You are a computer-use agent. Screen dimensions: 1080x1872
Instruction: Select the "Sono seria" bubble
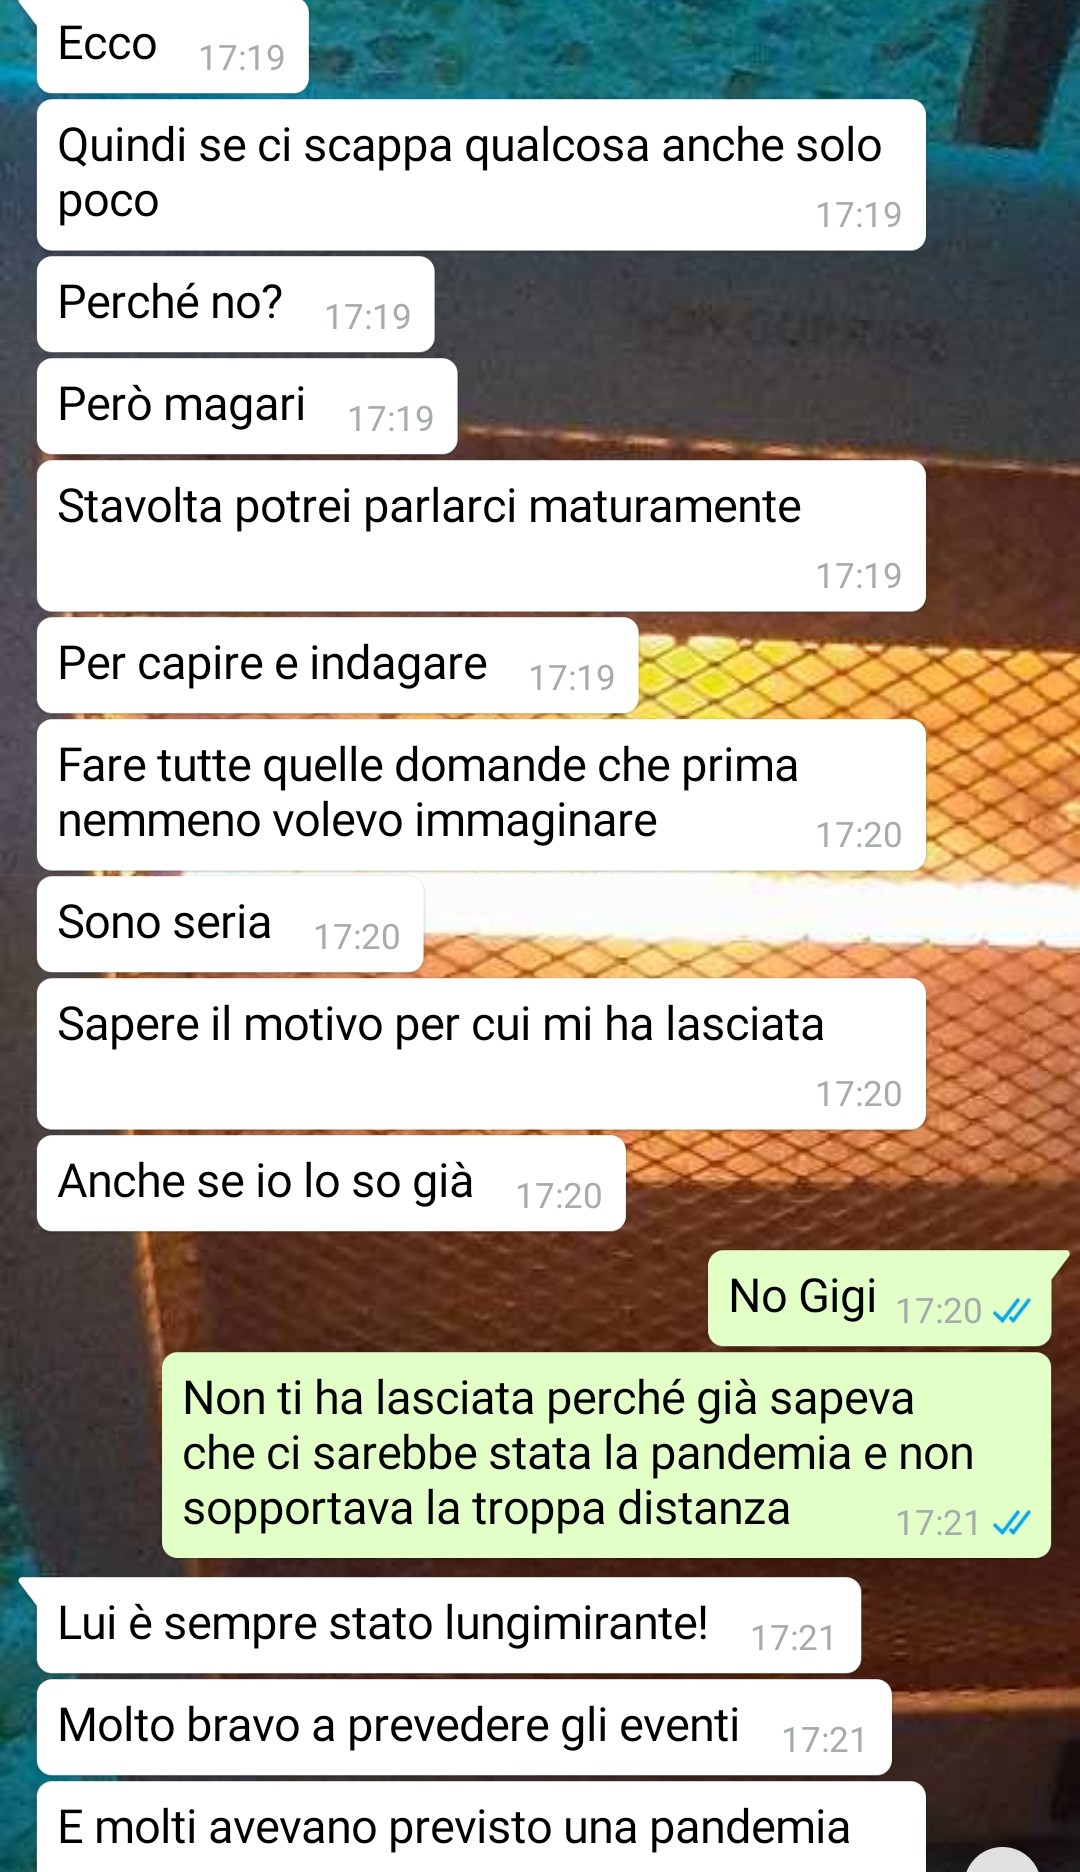[230, 924]
